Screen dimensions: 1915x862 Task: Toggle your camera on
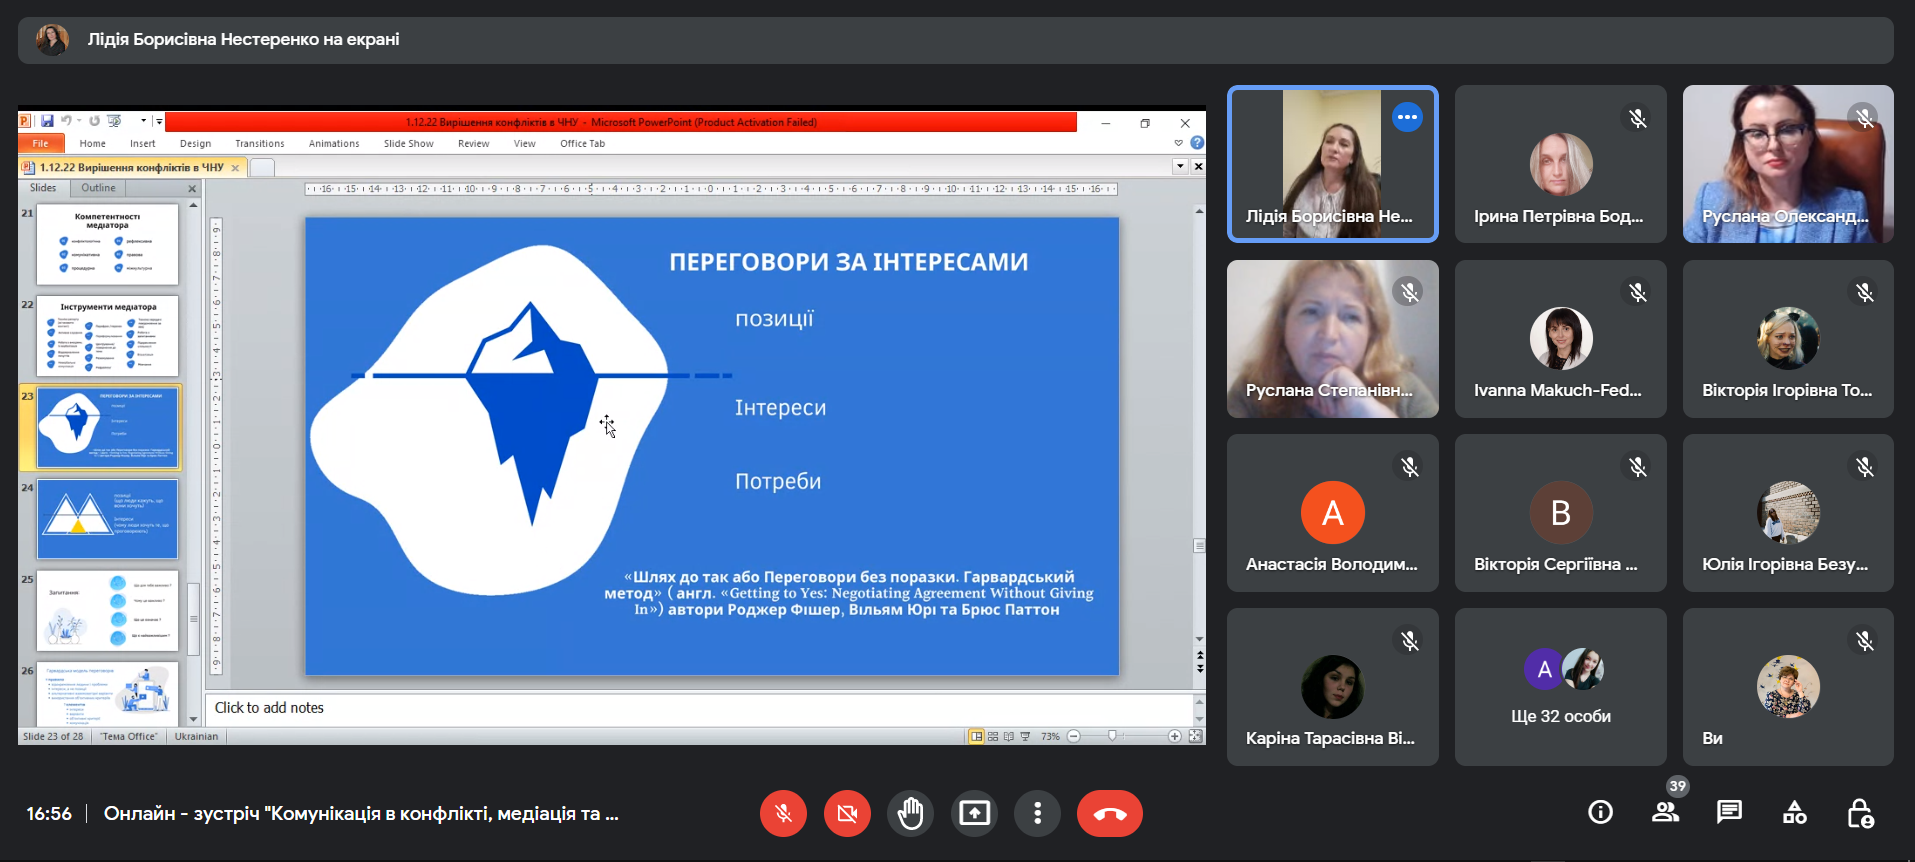(x=847, y=813)
